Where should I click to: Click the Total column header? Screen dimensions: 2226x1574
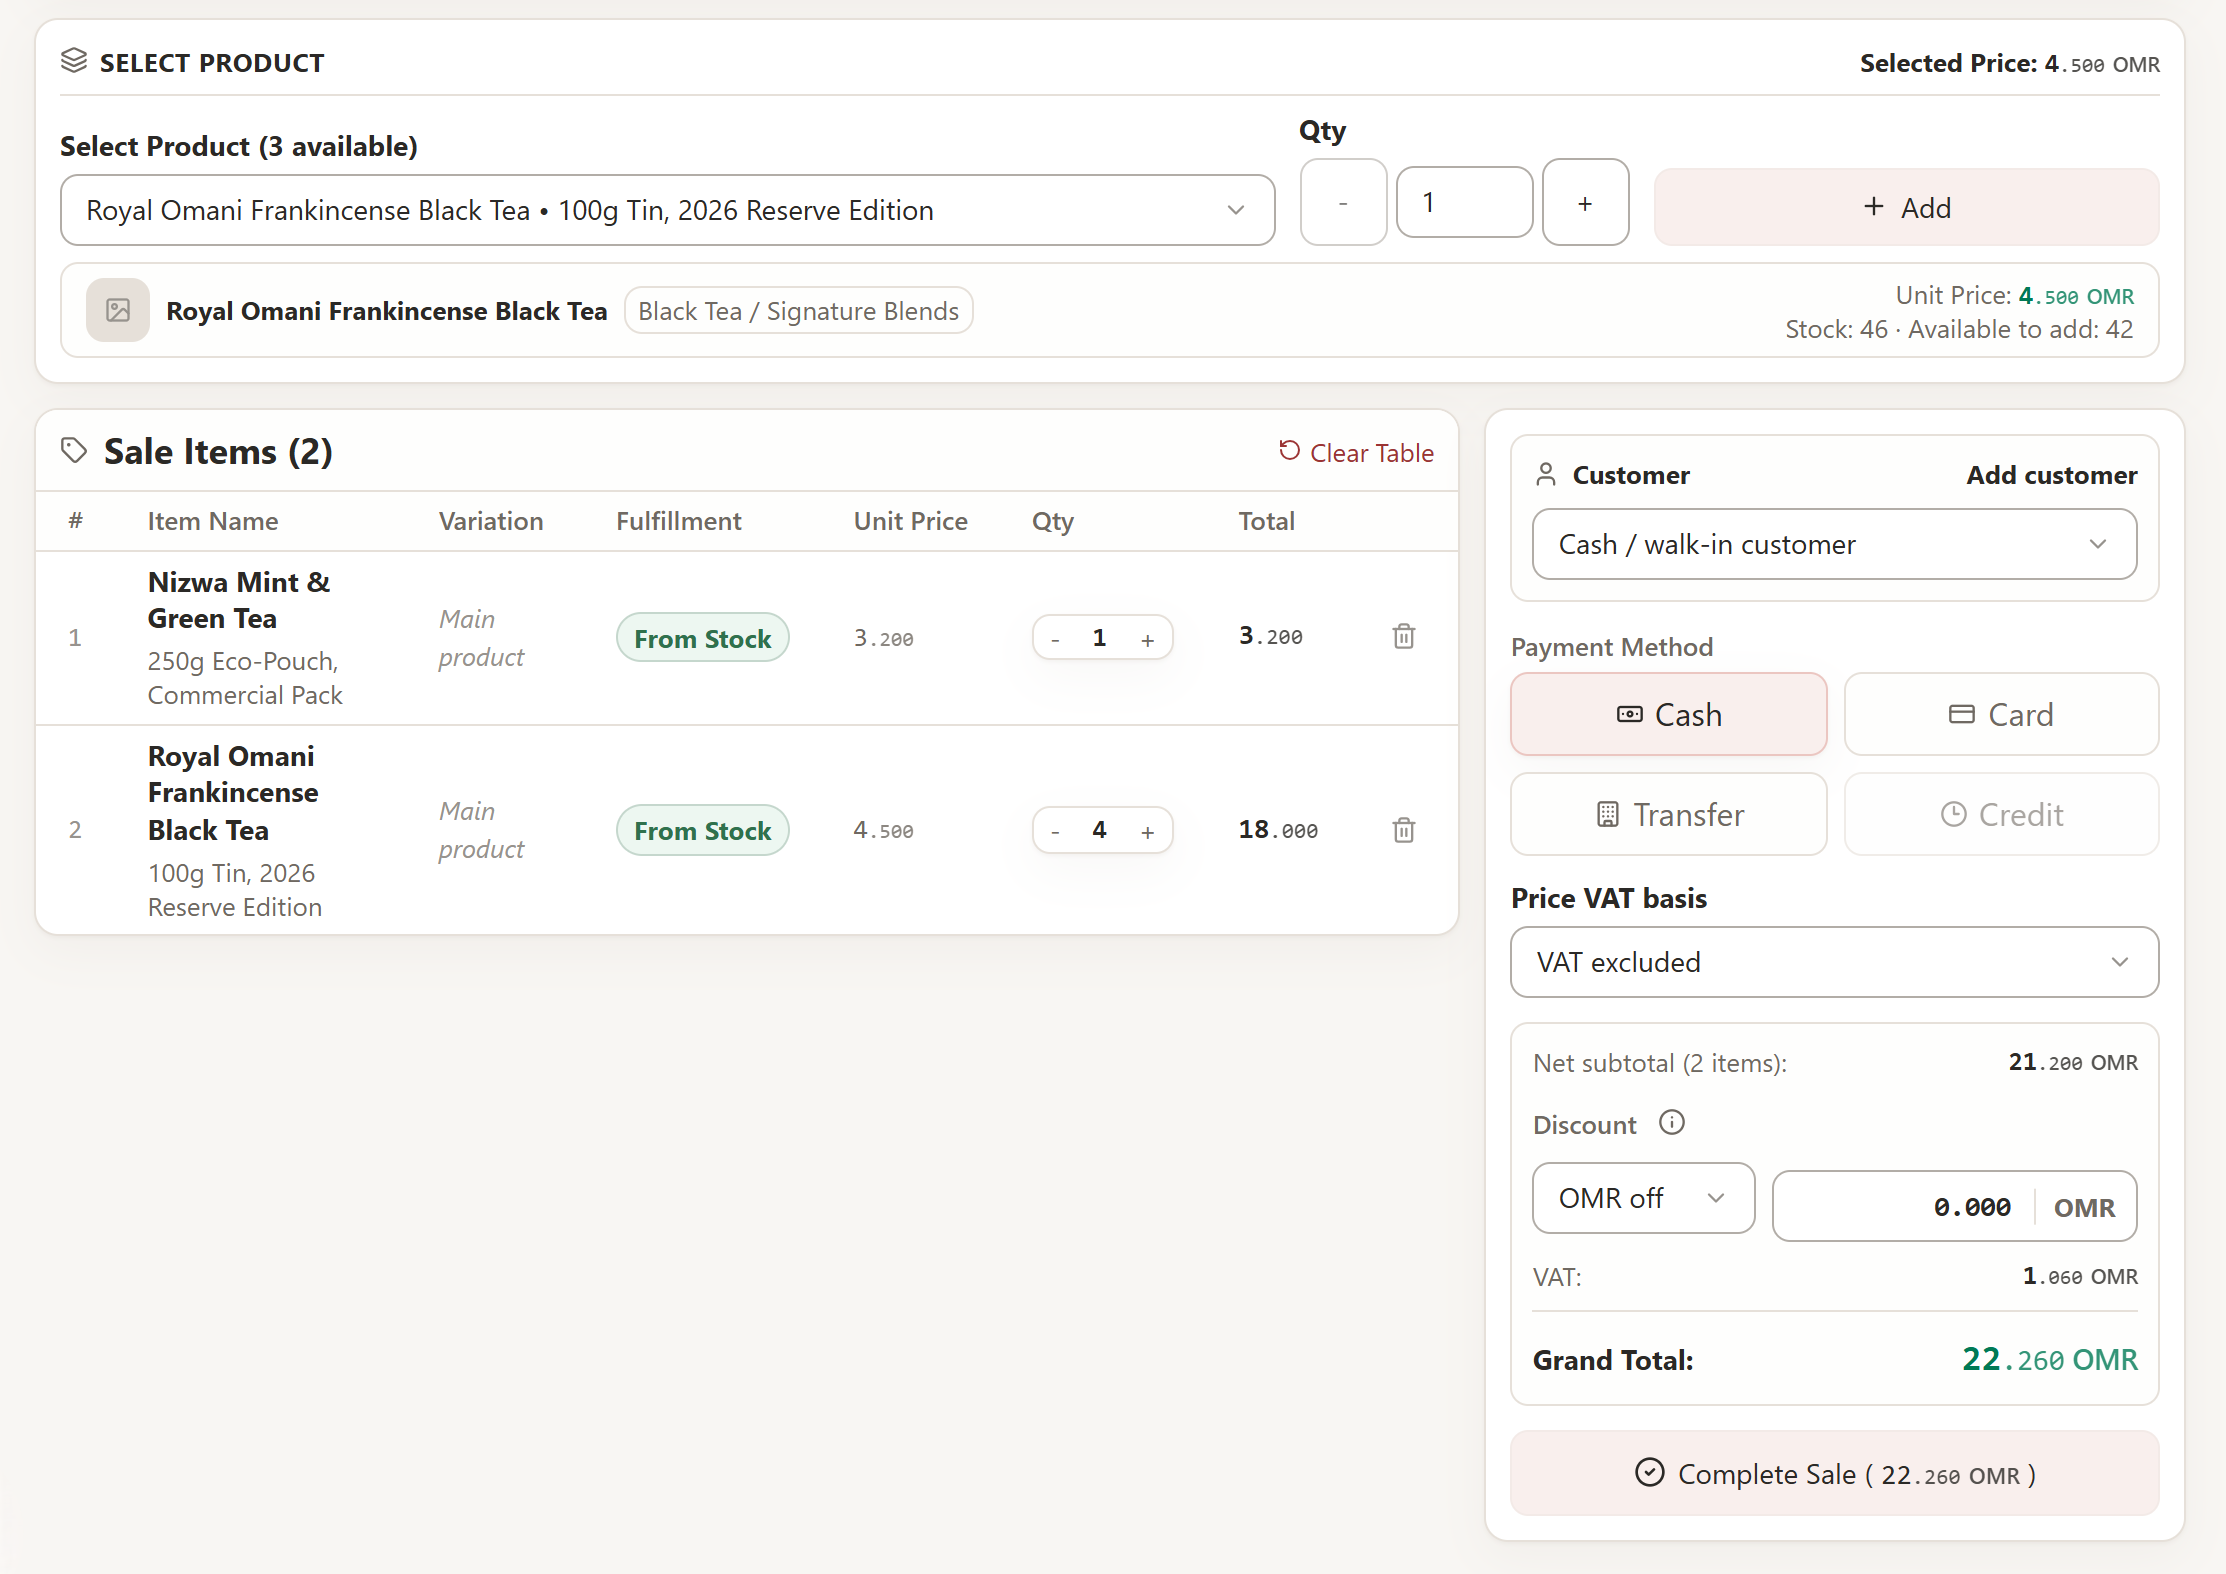(x=1266, y=521)
